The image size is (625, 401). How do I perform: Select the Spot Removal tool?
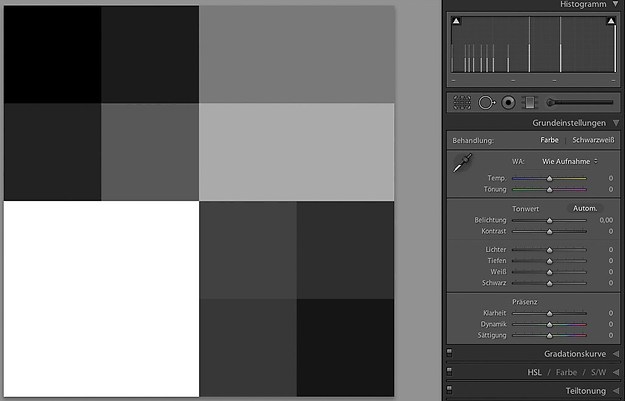coord(486,102)
